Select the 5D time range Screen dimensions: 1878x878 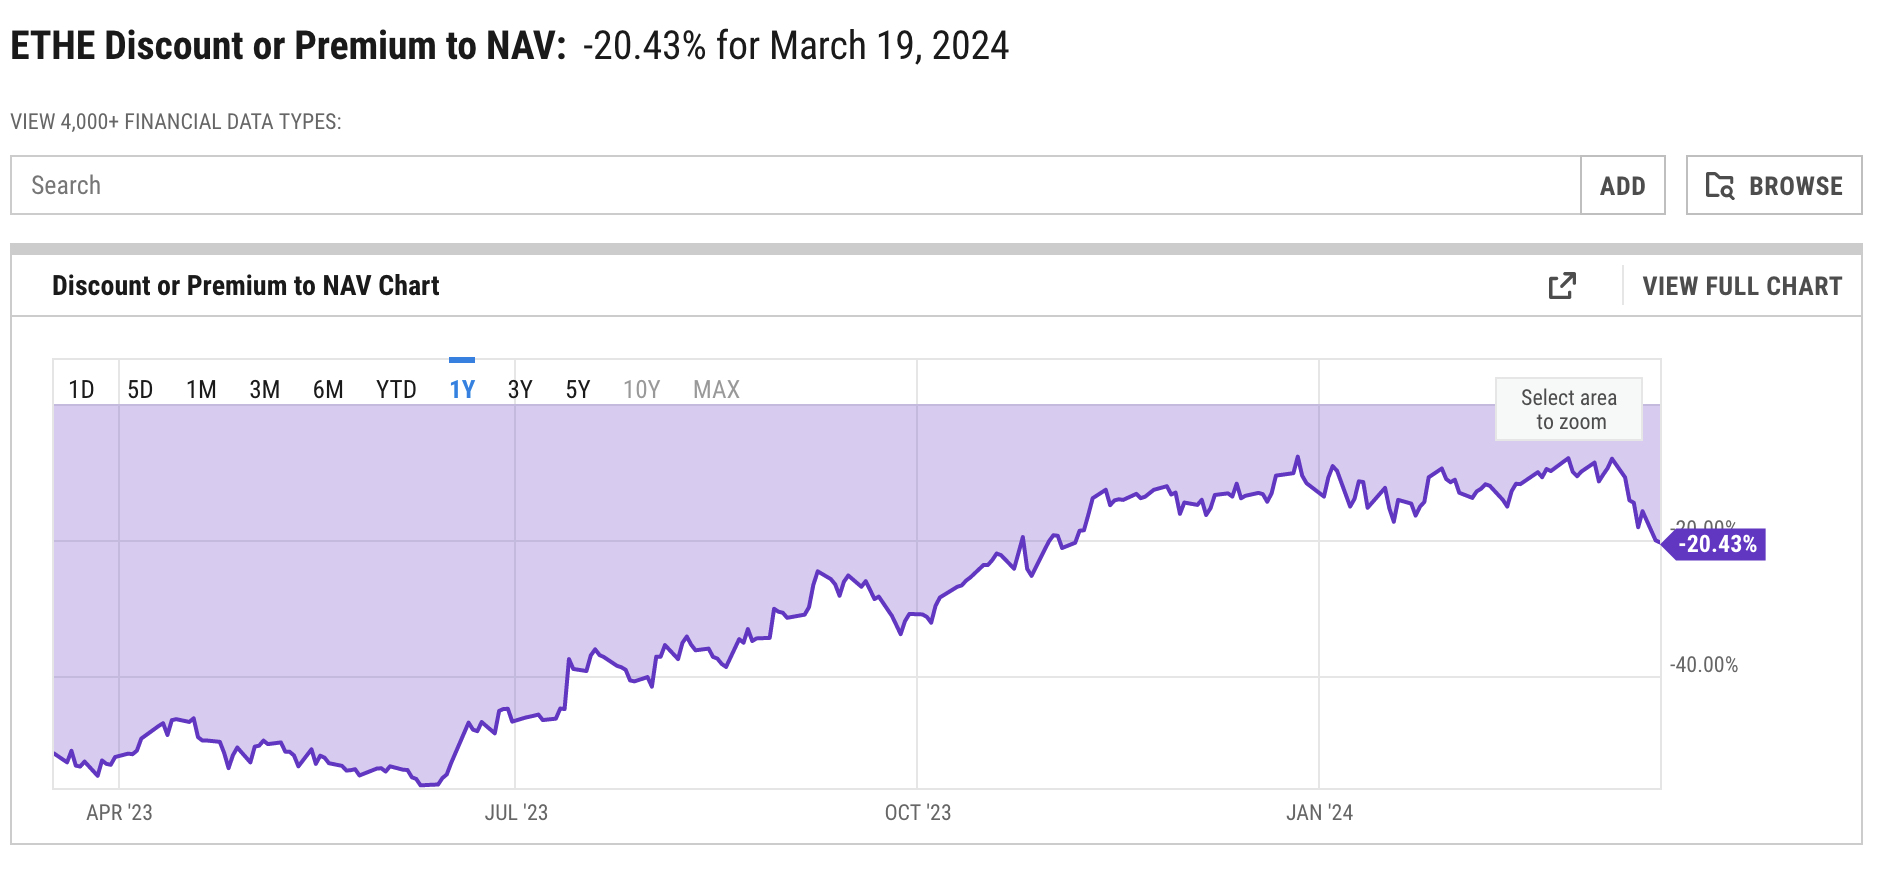(140, 389)
